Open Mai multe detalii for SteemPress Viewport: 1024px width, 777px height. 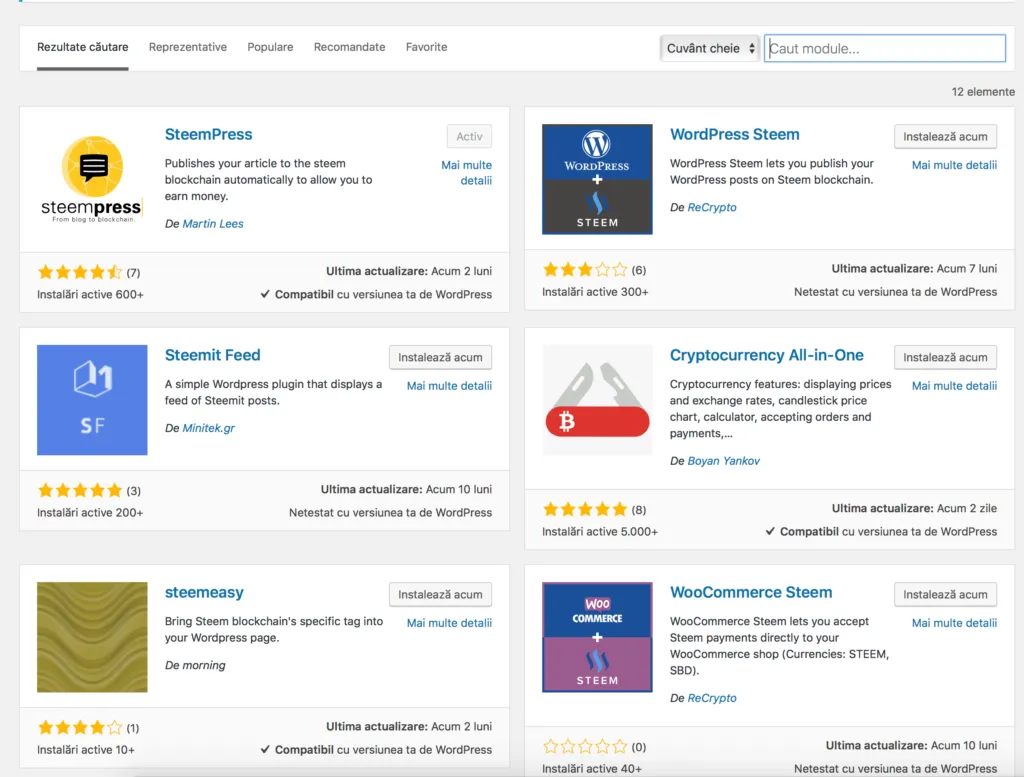coord(466,172)
